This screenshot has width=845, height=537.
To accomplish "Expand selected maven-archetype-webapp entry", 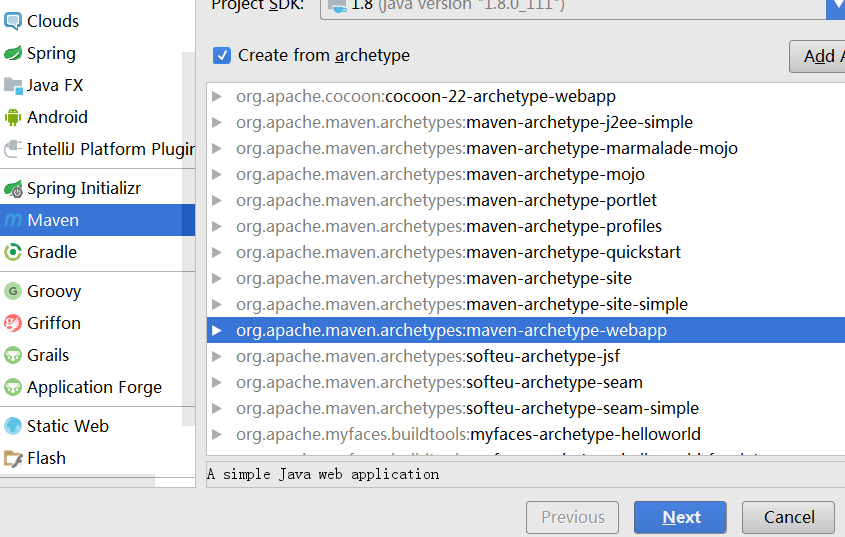I will coord(217,331).
